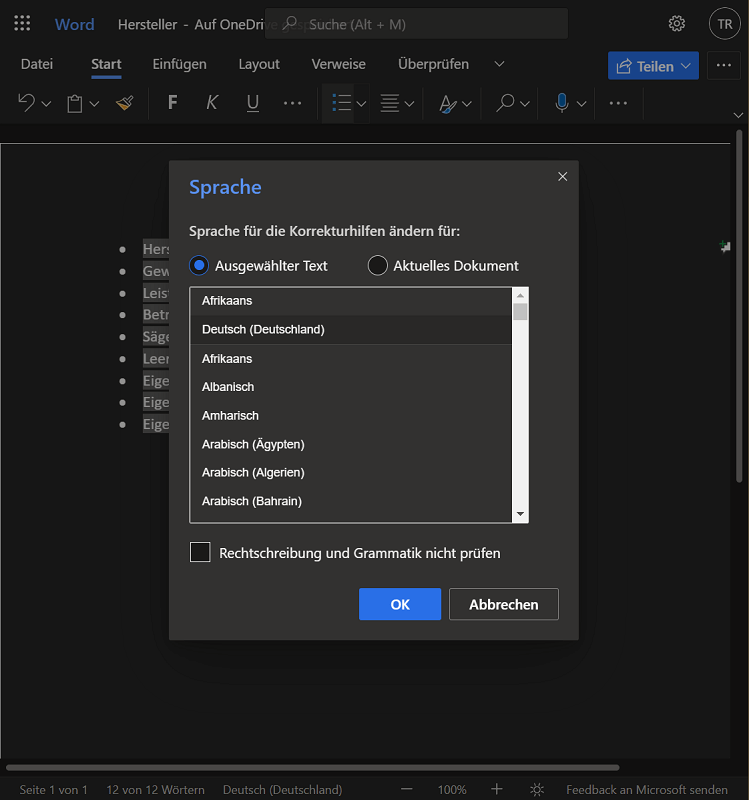Select Deutsch (Deutschland) in language list
The height and width of the screenshot is (800, 749).
(x=351, y=330)
